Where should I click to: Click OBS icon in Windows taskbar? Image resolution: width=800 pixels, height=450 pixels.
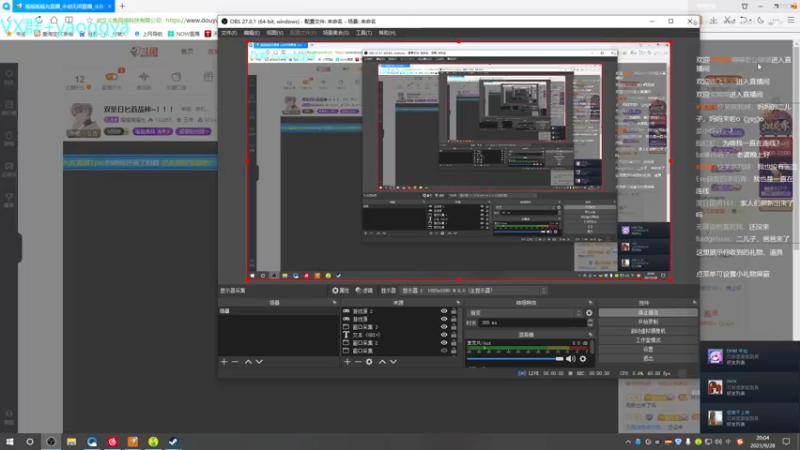click(51, 441)
